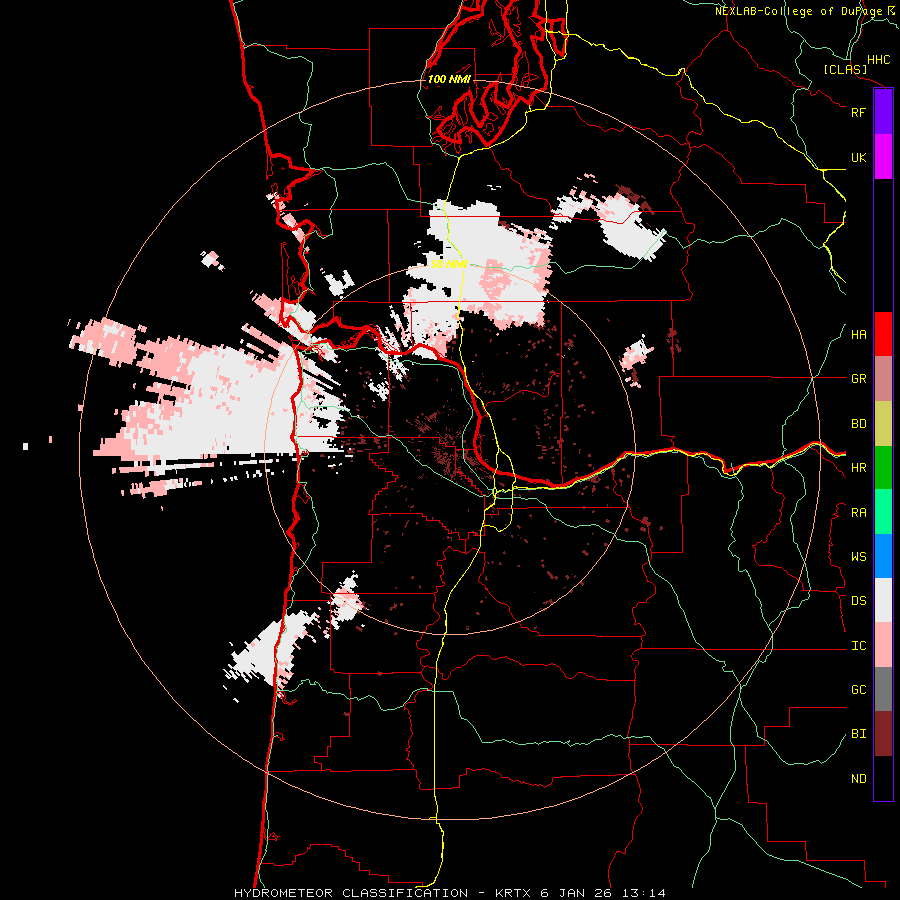Click the NEXLAB-College of DuPage credit

[x=804, y=11]
